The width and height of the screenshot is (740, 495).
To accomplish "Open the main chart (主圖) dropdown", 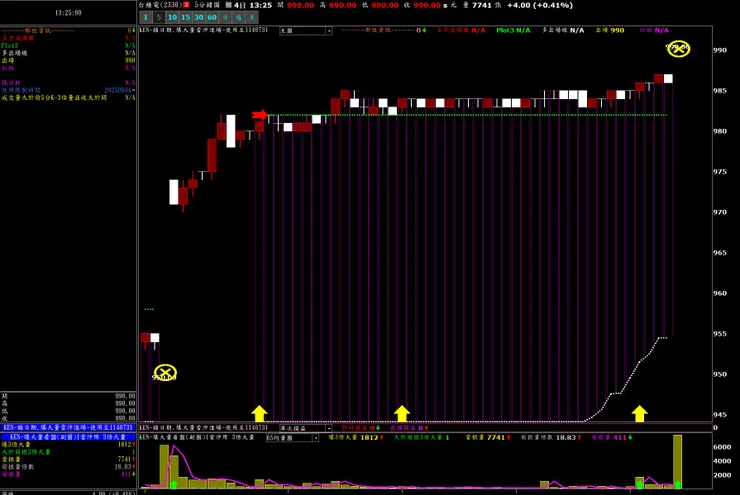I will tap(305, 31).
